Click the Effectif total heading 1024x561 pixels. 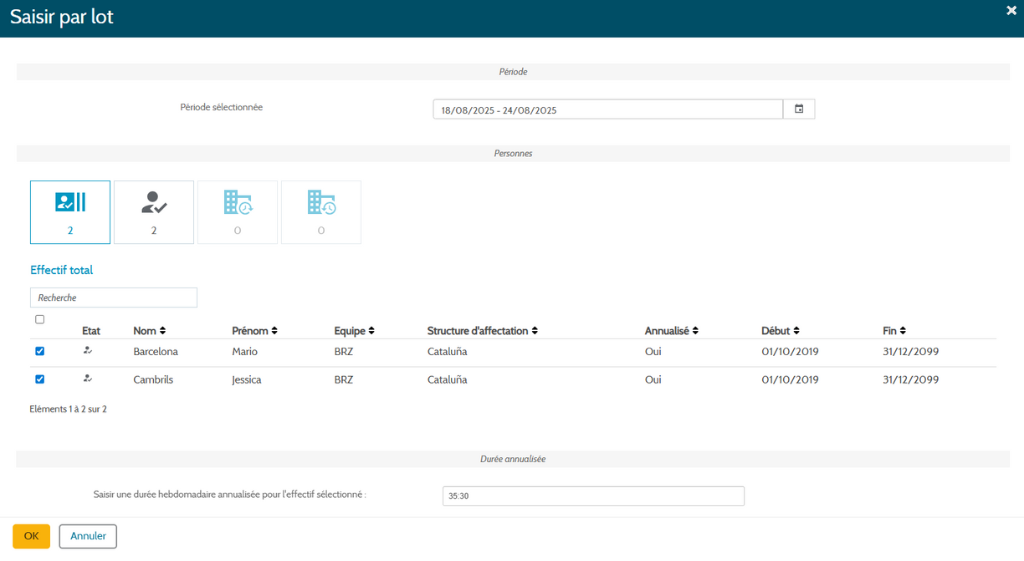pos(61,270)
